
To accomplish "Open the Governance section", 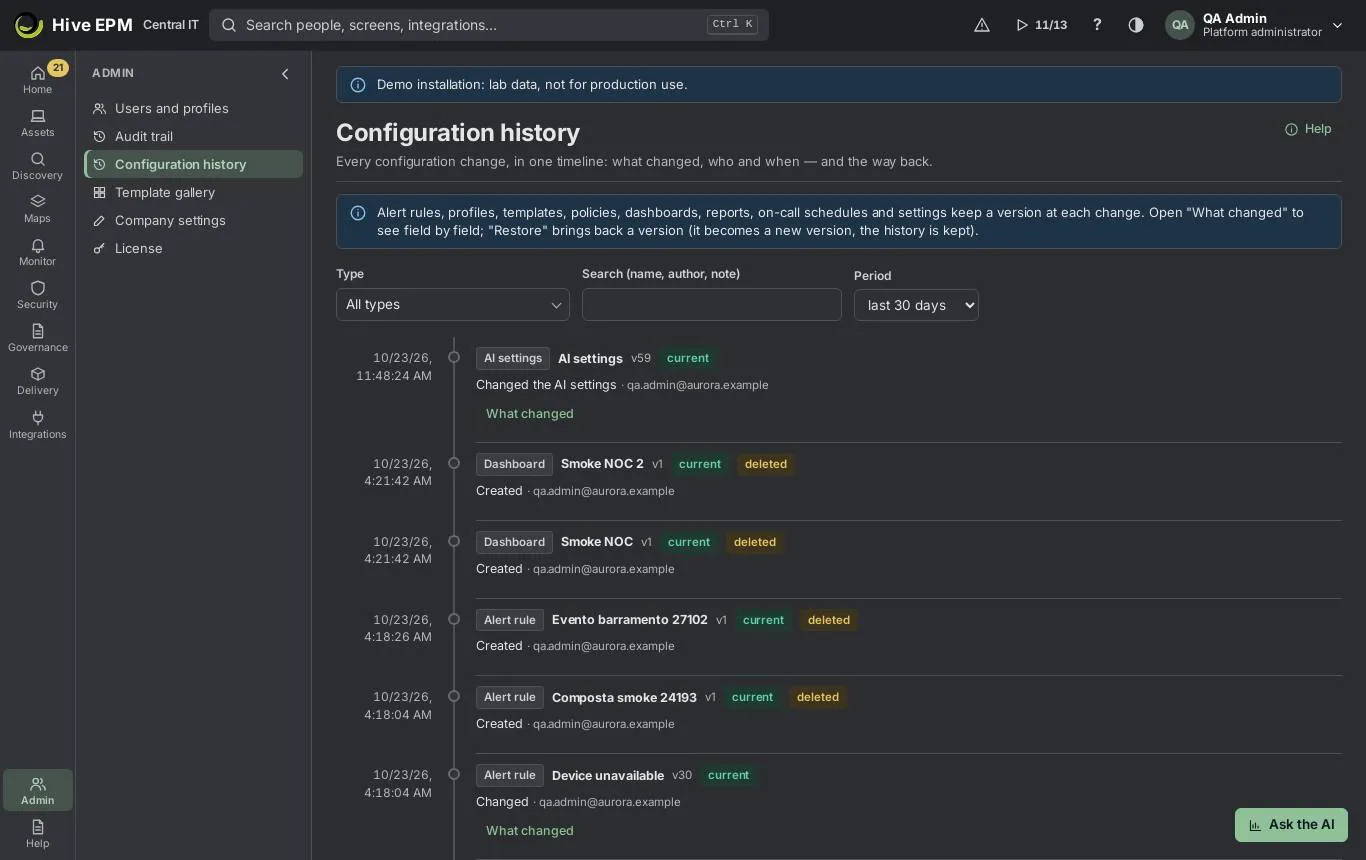I will [37, 338].
